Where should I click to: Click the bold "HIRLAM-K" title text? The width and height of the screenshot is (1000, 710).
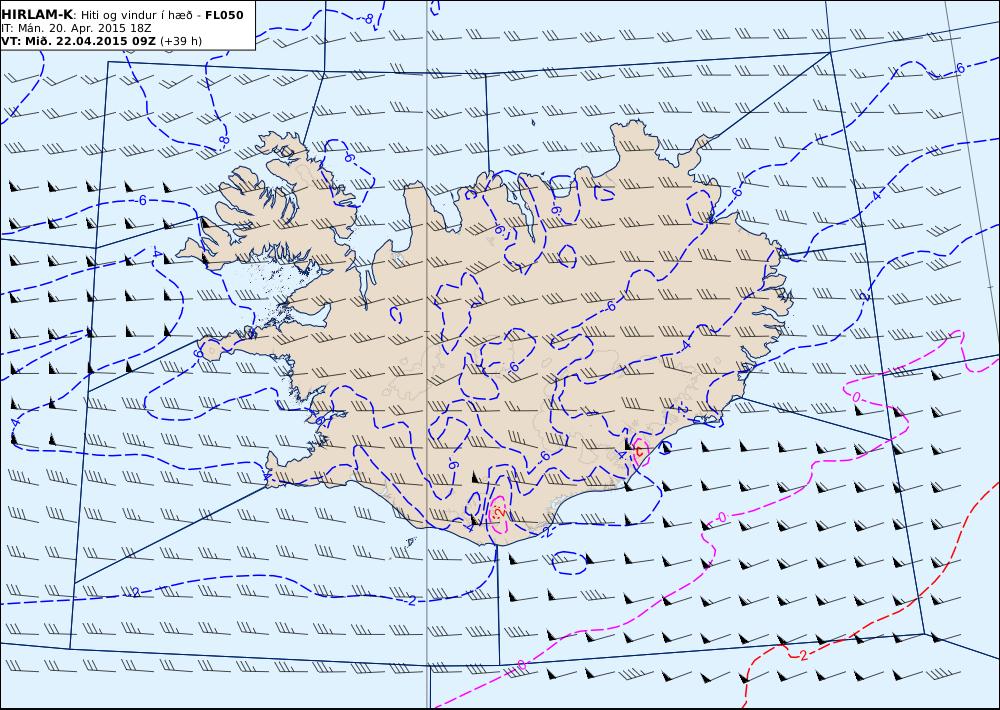point(37,15)
